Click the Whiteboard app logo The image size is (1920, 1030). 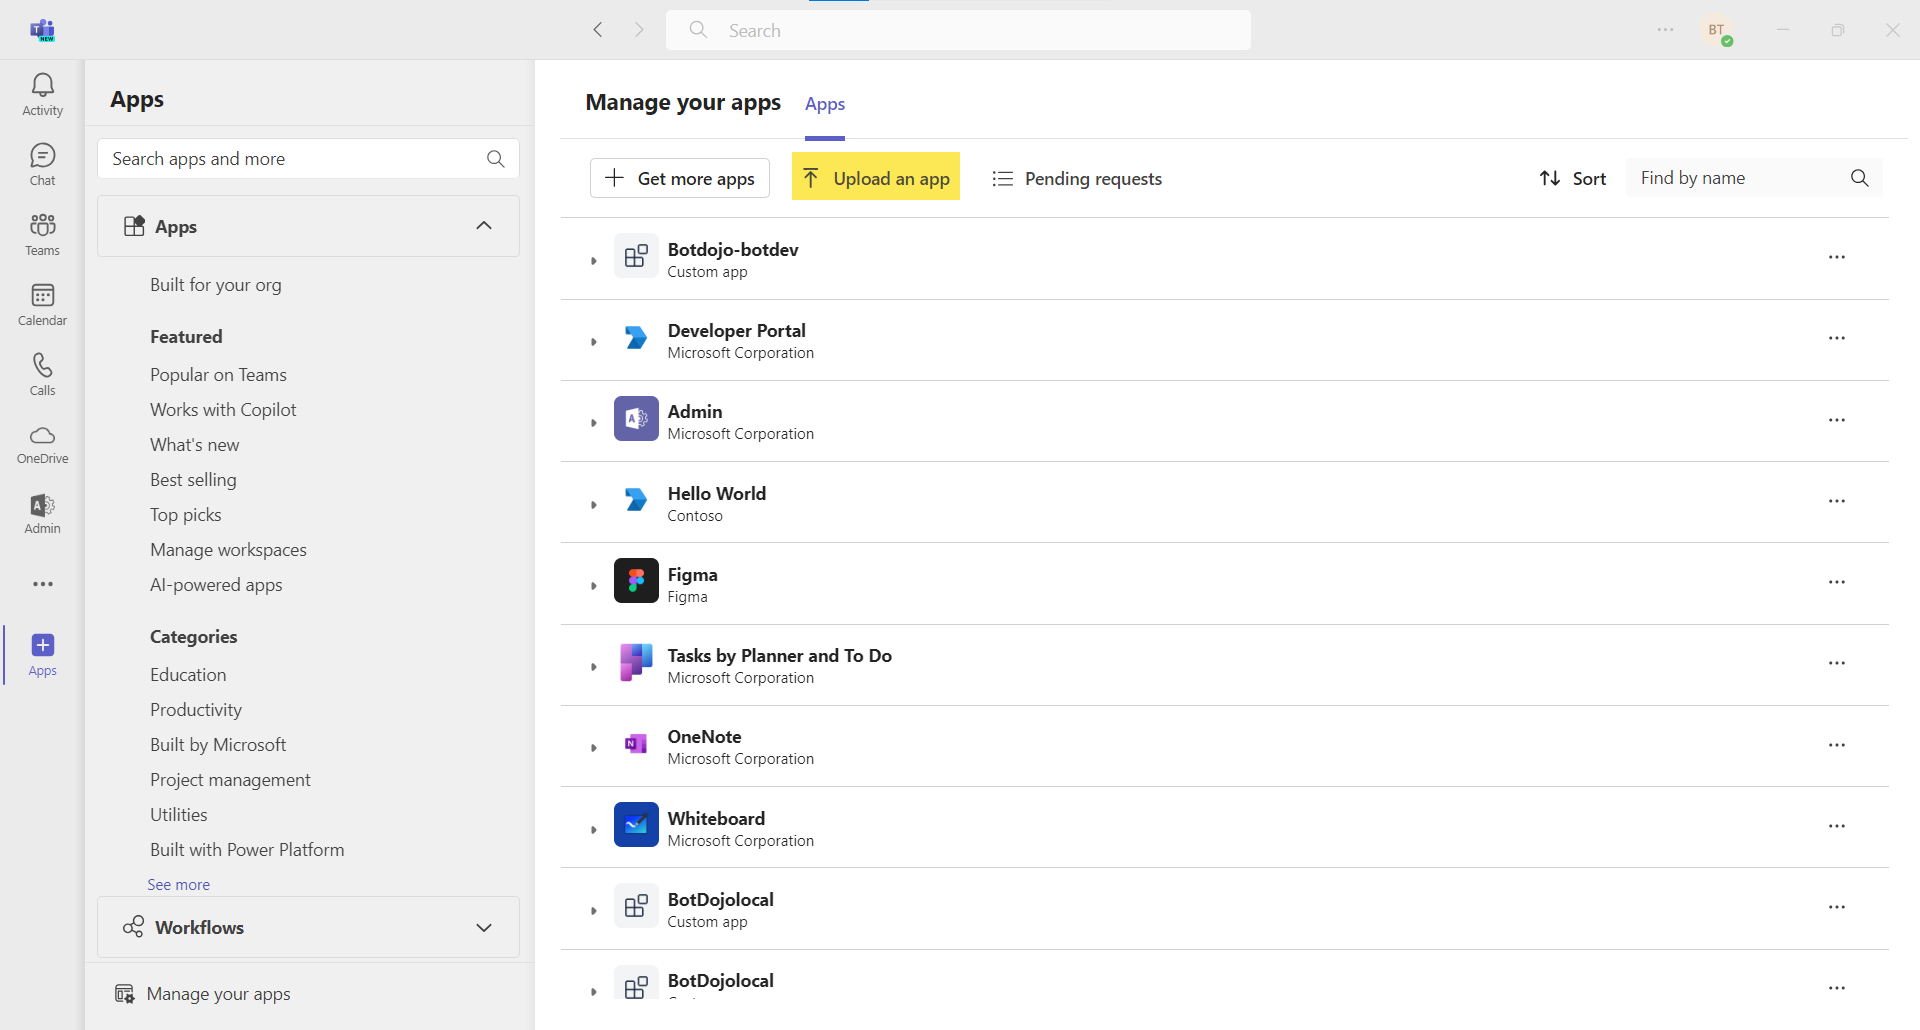pos(636,825)
